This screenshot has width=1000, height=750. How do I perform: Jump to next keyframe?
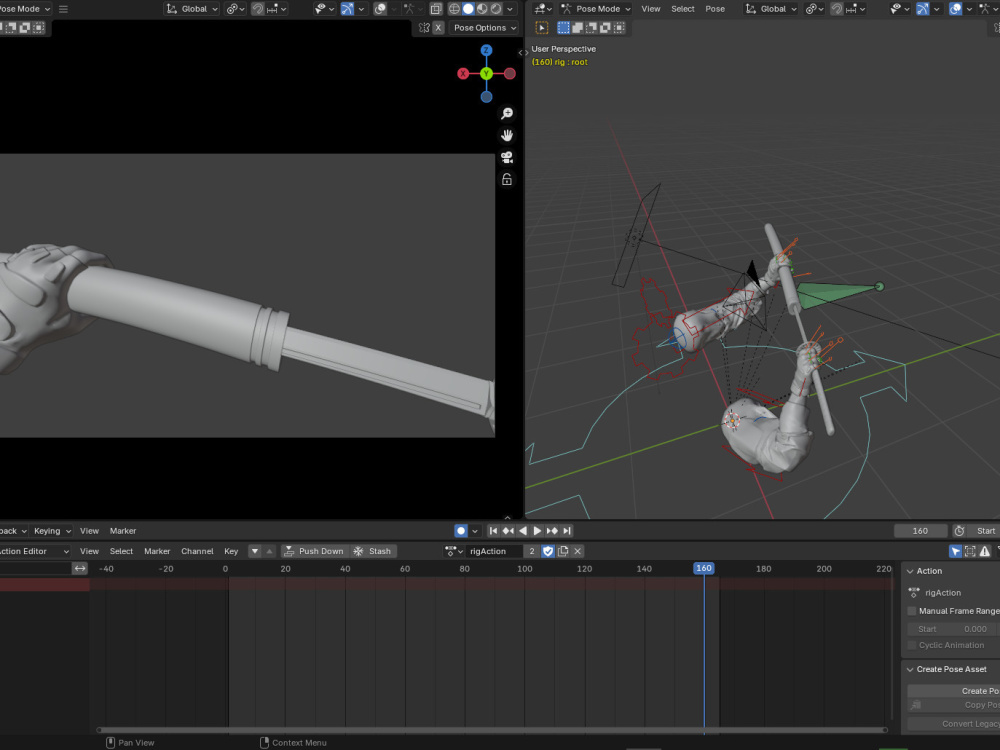point(552,531)
